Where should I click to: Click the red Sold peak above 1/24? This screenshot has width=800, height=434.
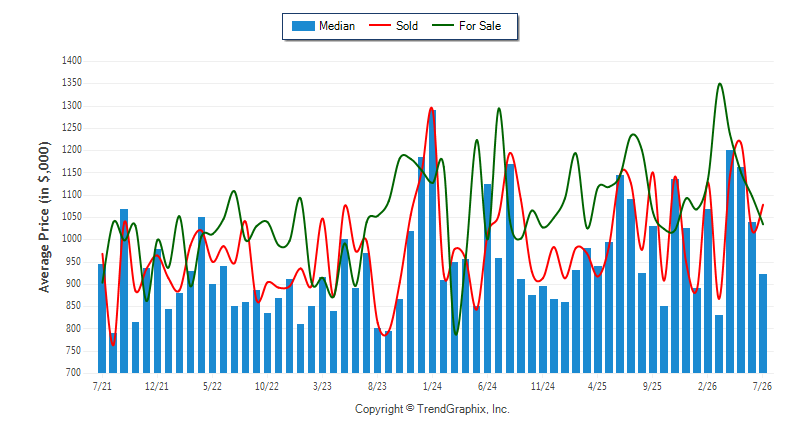(432, 108)
